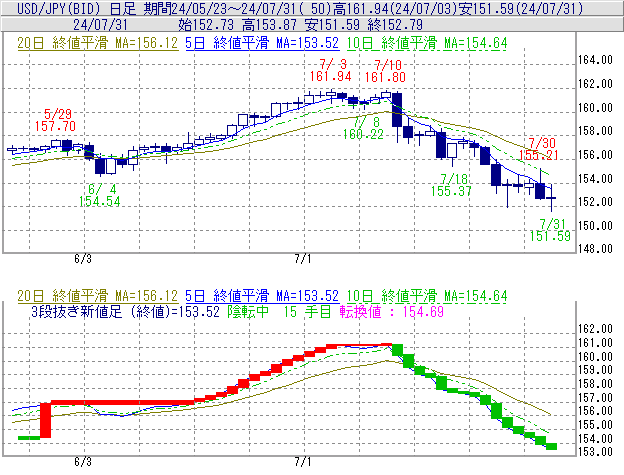Click the 10日 終値平滑 MA=154.64 link in lower chart
This screenshot has width=624, height=475.
click(427, 296)
